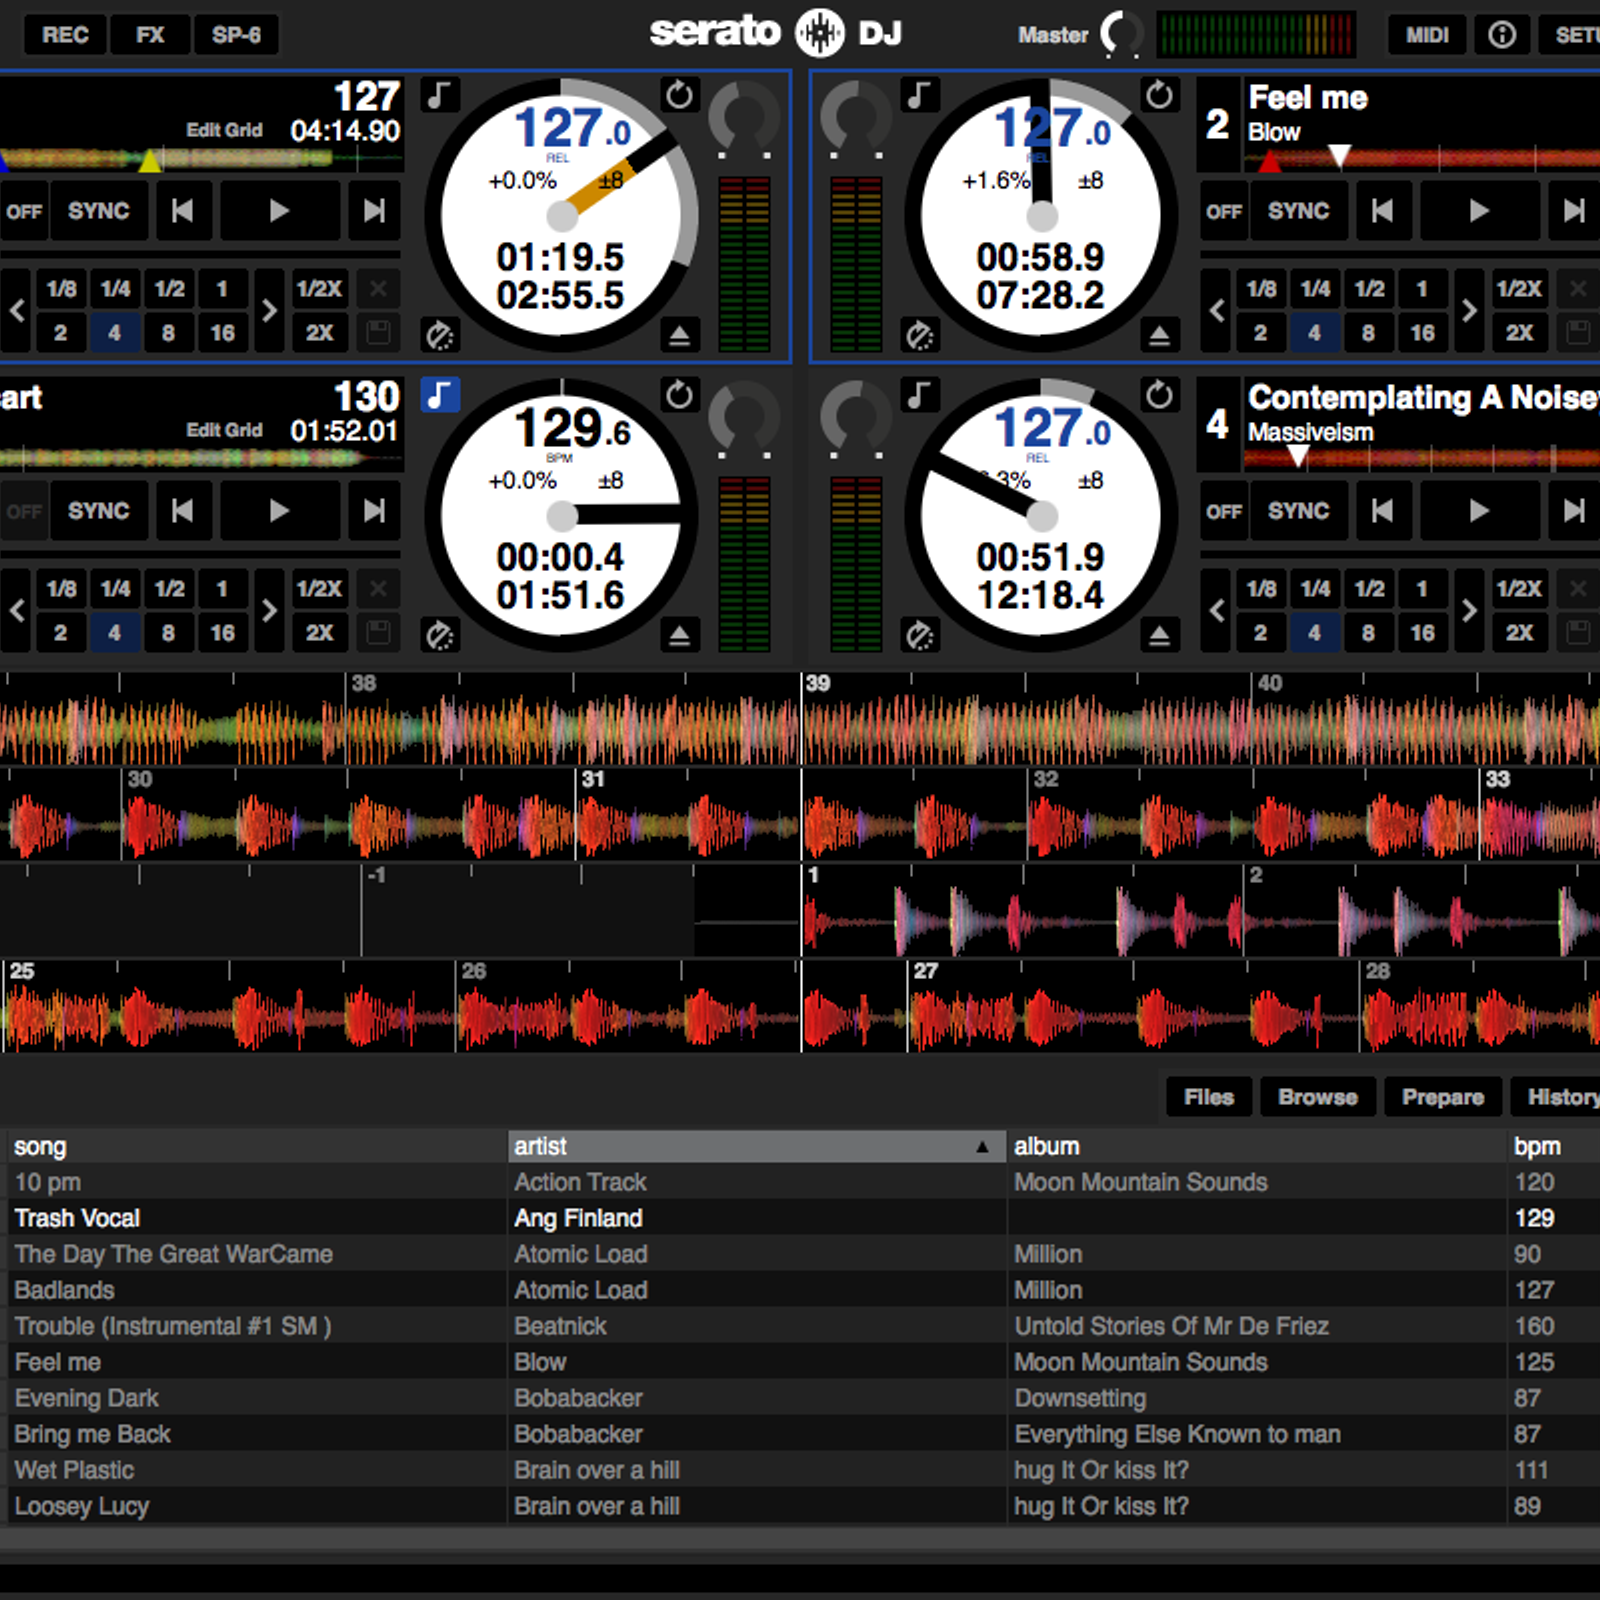
Task: Halve loop with 1/2X on deck 1
Action: click(x=319, y=289)
